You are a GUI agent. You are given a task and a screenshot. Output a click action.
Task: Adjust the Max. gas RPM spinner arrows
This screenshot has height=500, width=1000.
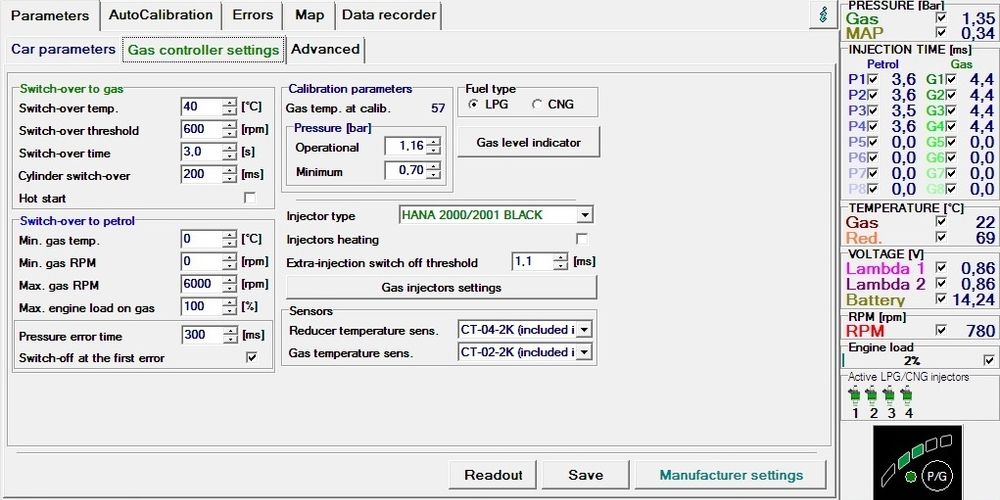(230, 284)
